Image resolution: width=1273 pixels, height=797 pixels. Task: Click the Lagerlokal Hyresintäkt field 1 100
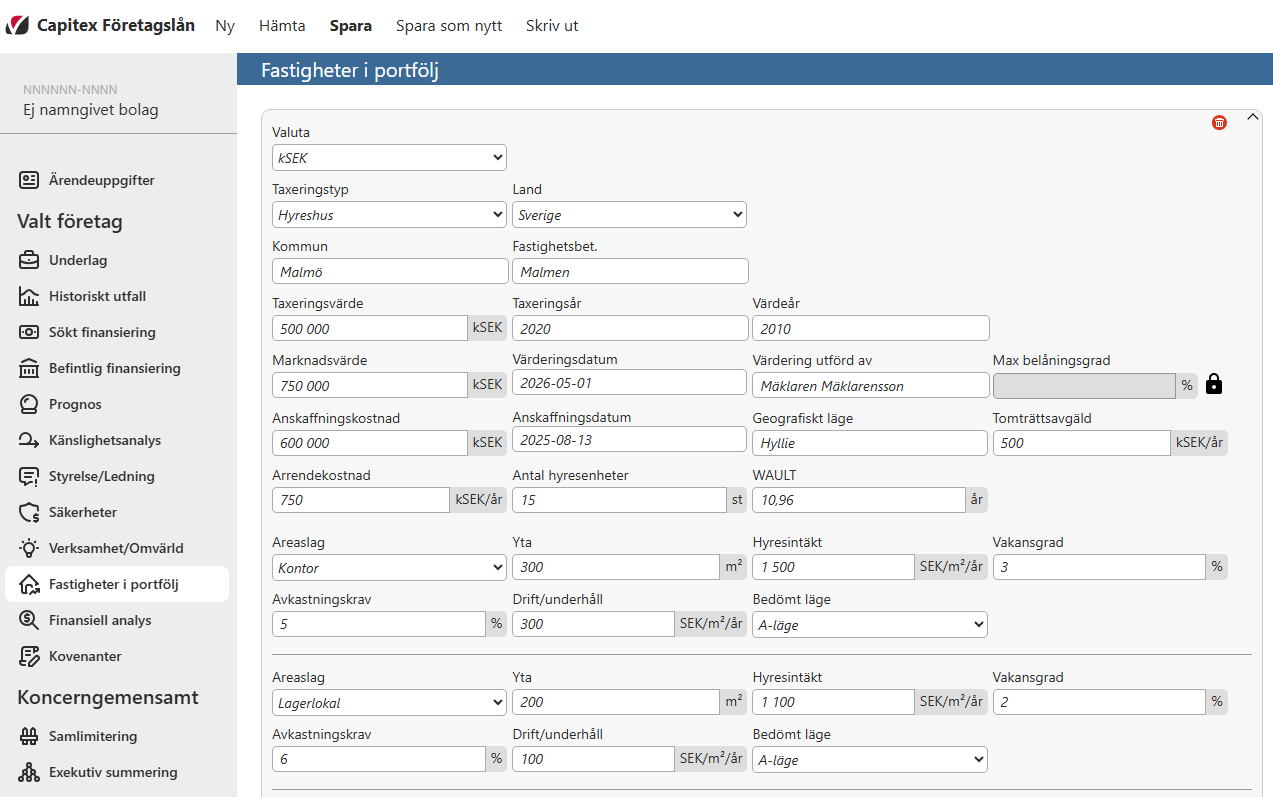pyautogui.click(x=833, y=702)
